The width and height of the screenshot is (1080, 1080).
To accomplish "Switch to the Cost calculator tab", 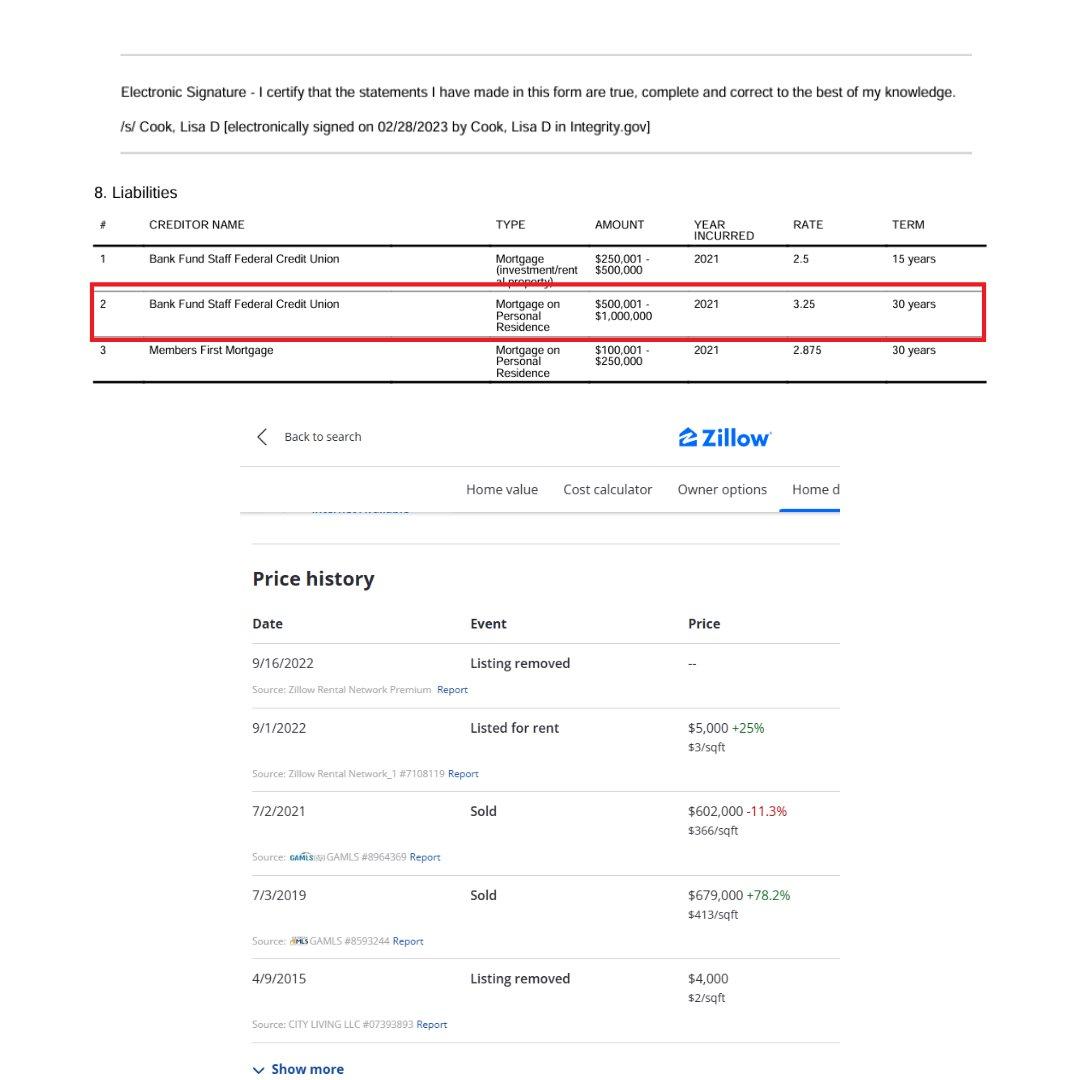I will point(607,489).
